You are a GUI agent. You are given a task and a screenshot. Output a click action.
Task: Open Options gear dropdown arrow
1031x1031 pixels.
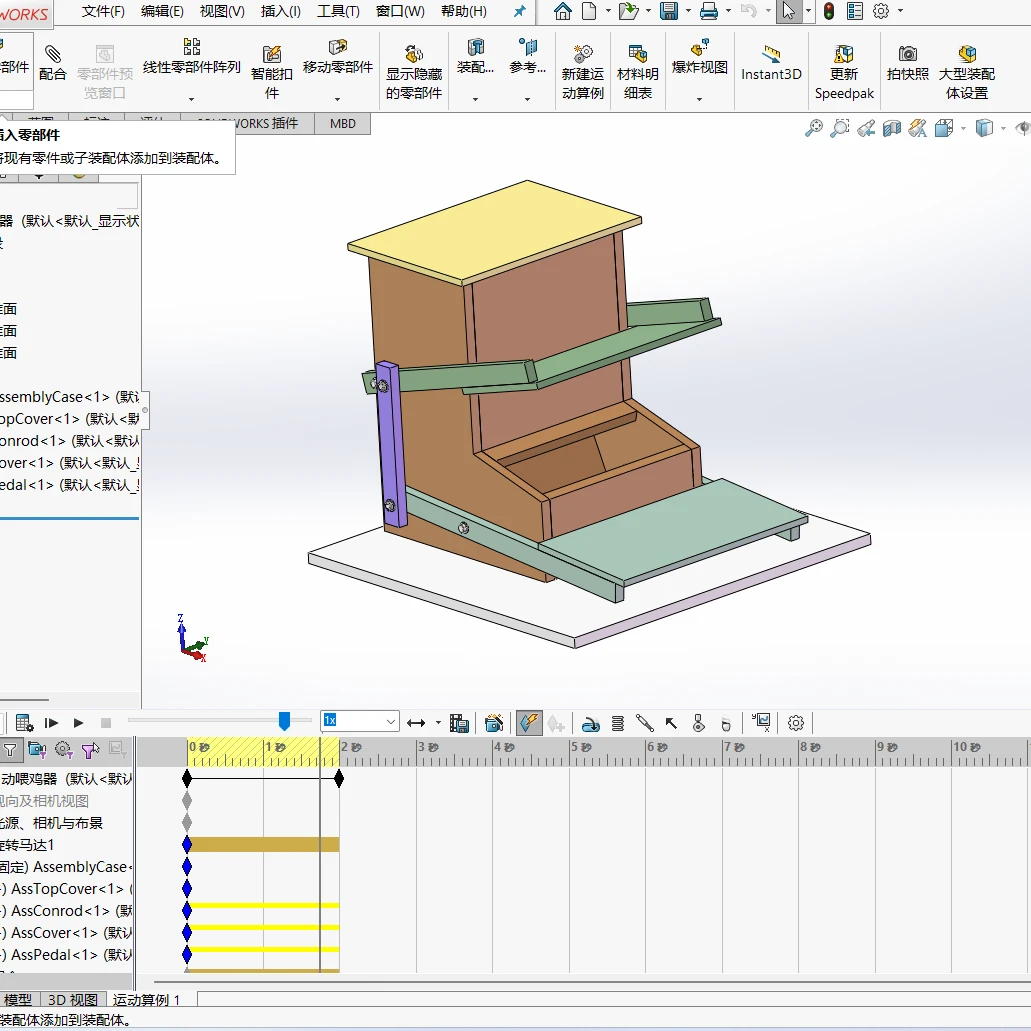pyautogui.click(x=900, y=11)
